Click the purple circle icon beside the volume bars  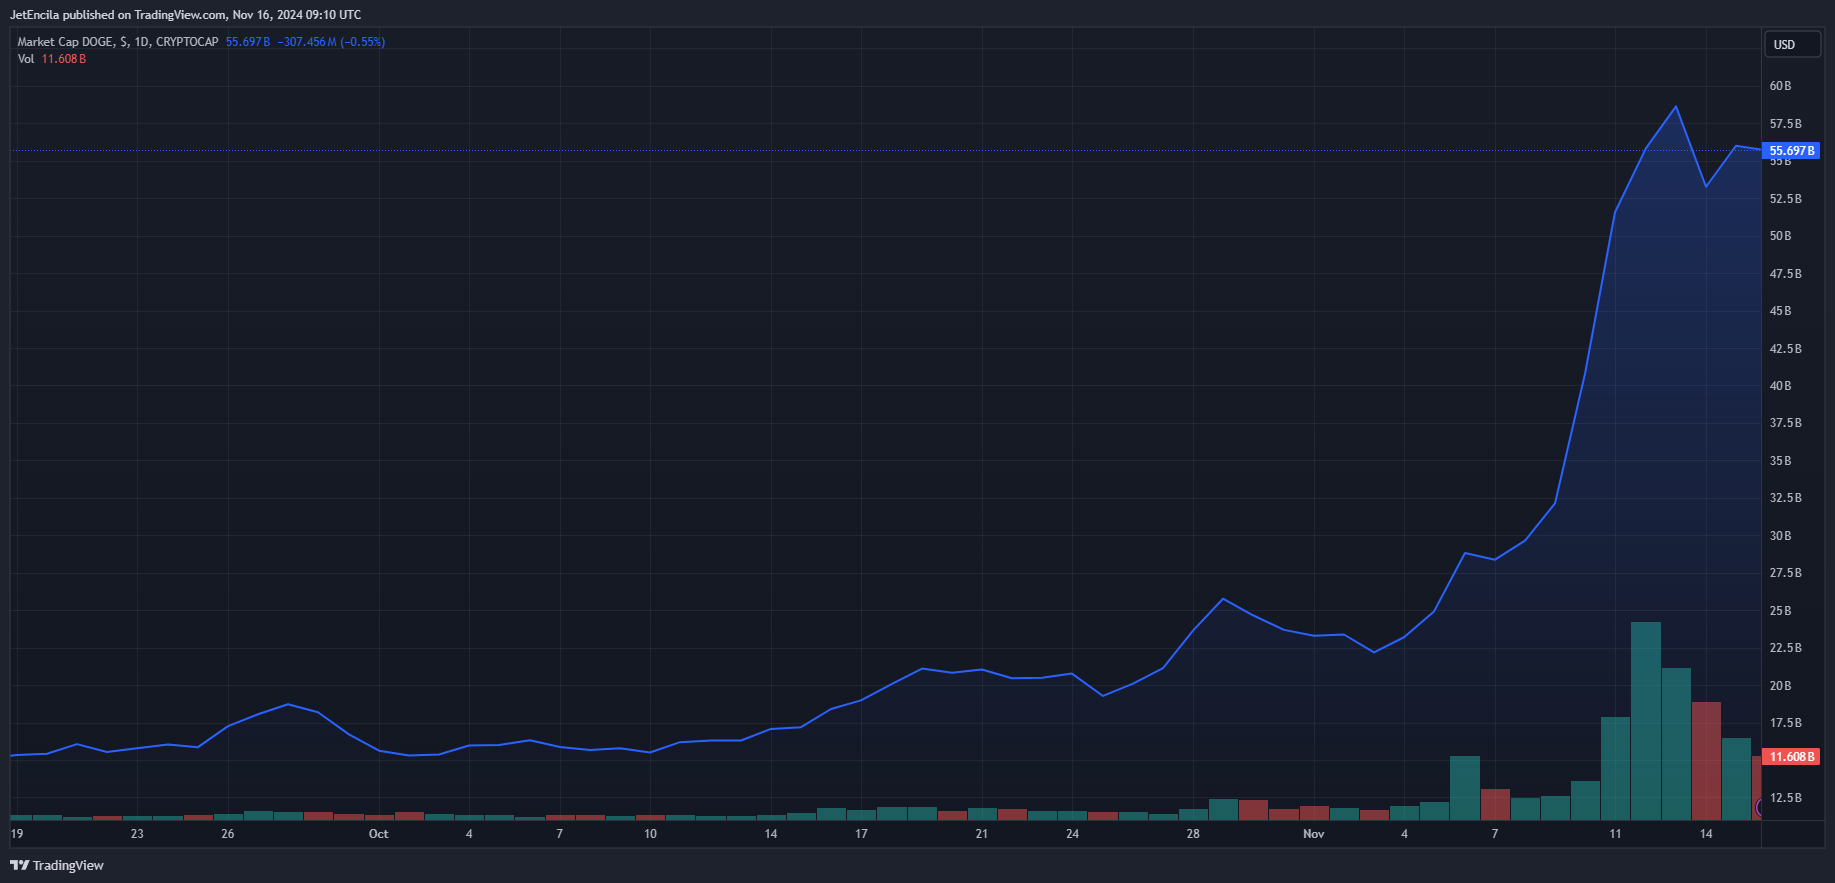1759,807
